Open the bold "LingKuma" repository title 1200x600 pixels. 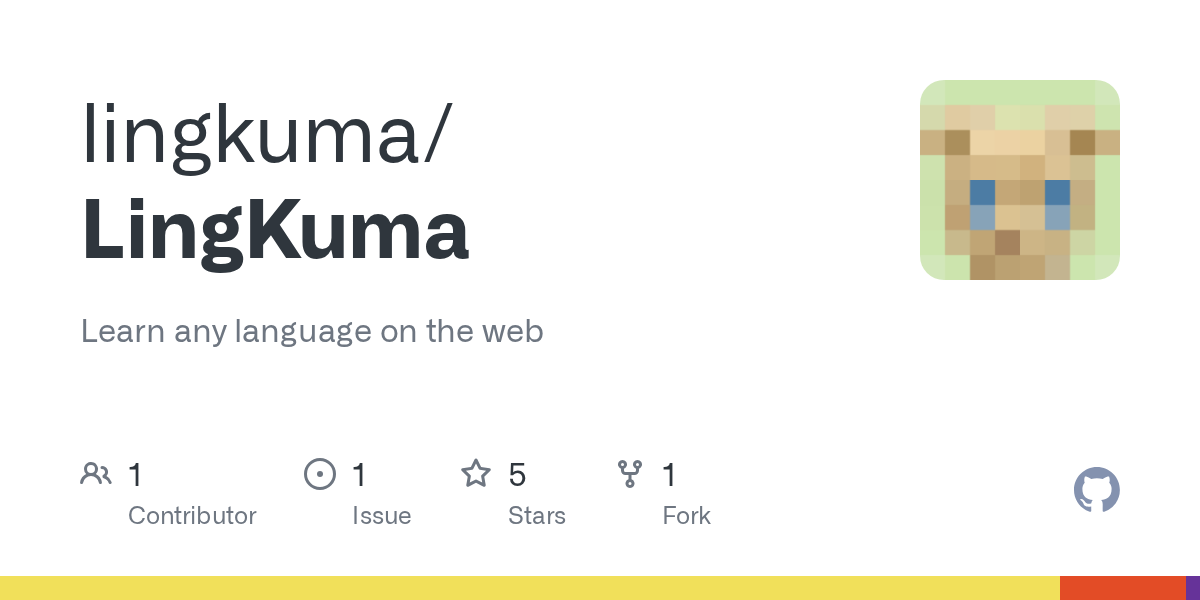[275, 230]
